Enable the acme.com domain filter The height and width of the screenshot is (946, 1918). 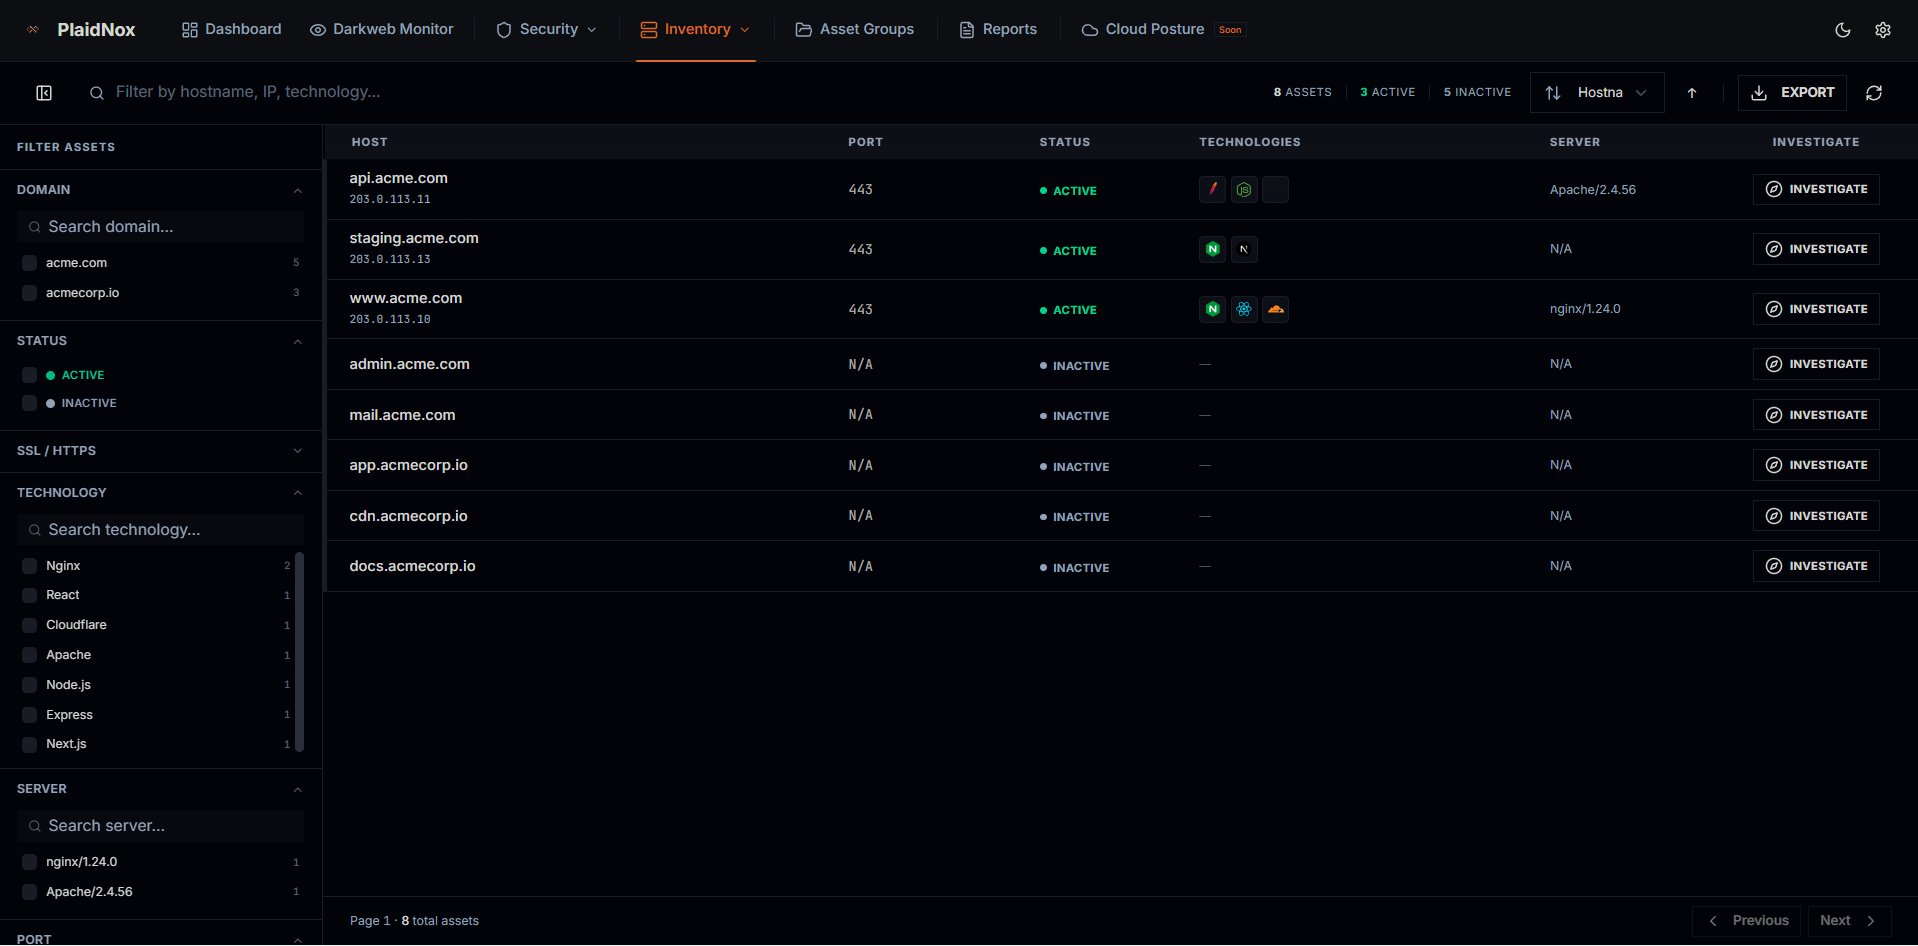29,262
